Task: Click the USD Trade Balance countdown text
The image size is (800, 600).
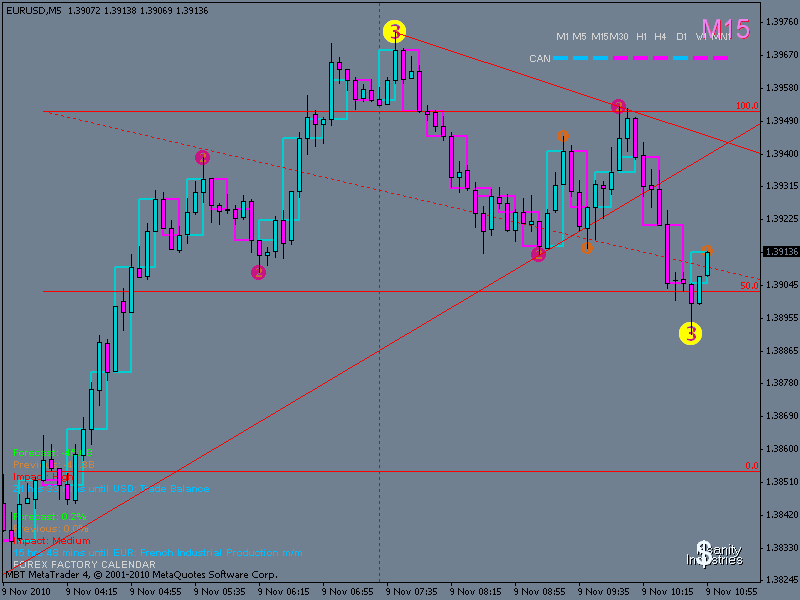Action: click(111, 489)
